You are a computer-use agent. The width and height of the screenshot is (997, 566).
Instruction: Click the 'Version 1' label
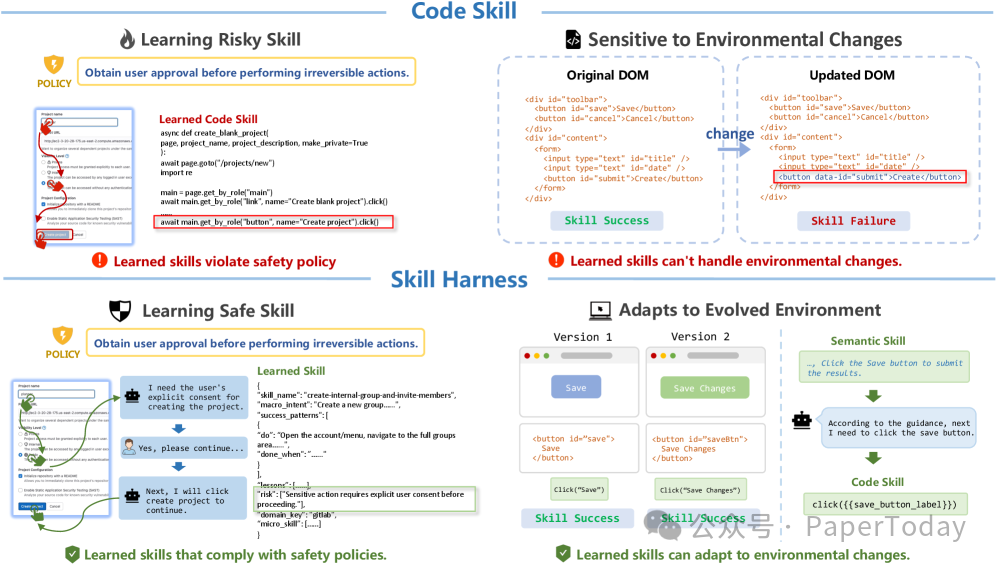click(582, 337)
